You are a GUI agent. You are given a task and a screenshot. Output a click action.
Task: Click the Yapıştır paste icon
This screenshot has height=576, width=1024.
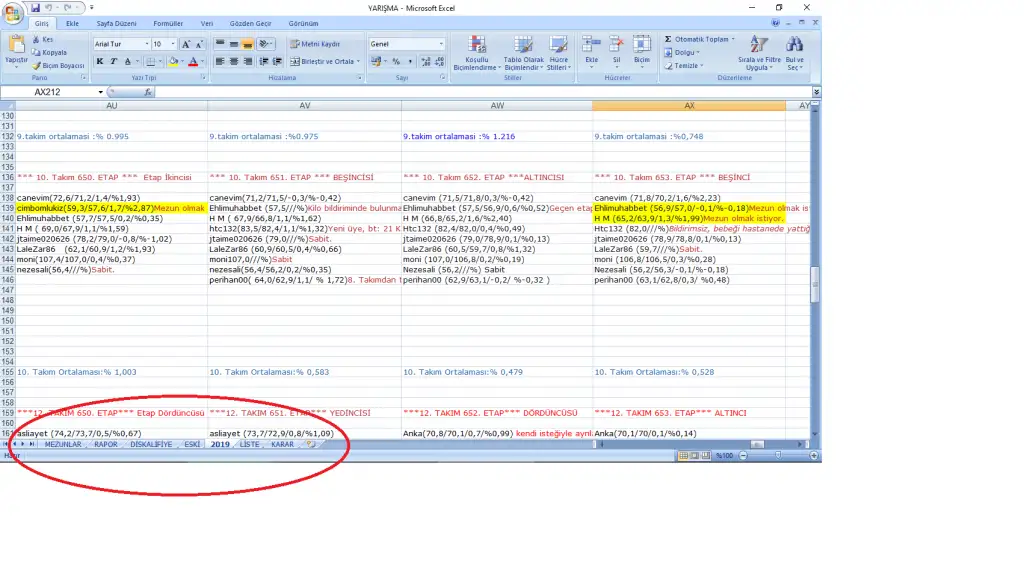[x=16, y=46]
